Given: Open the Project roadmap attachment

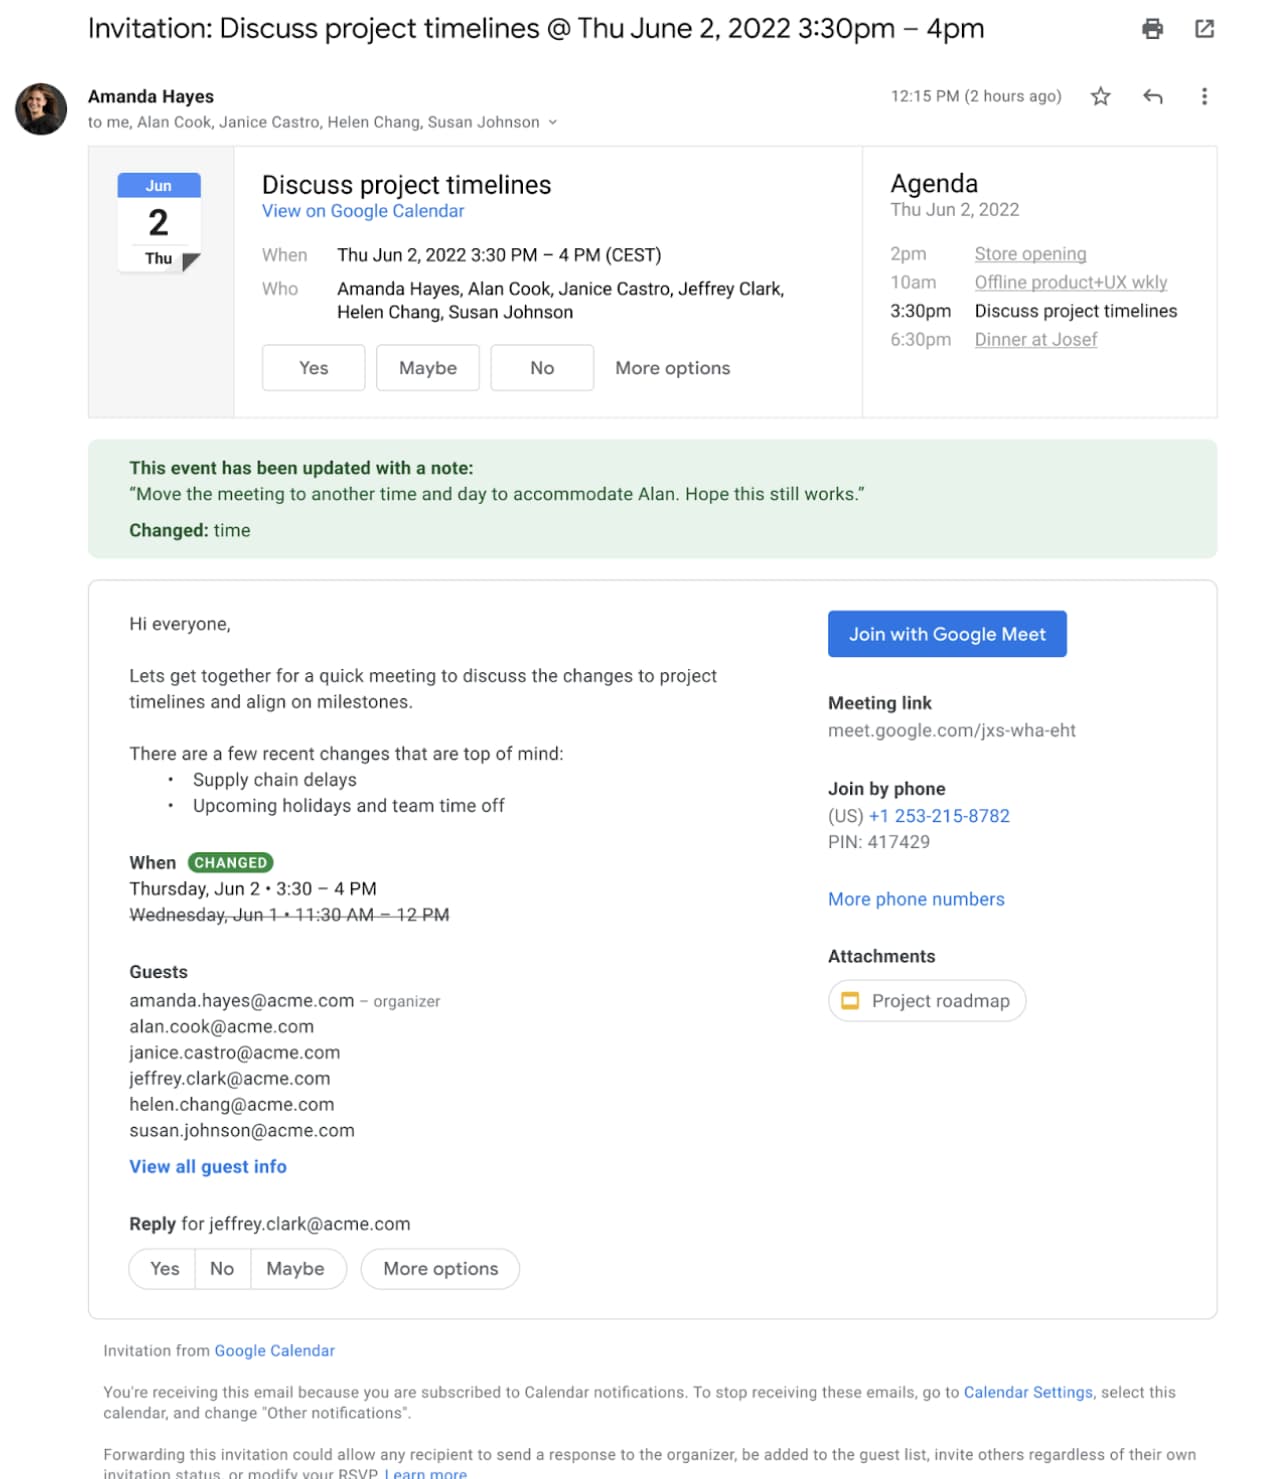Looking at the screenshot, I should [926, 1000].
